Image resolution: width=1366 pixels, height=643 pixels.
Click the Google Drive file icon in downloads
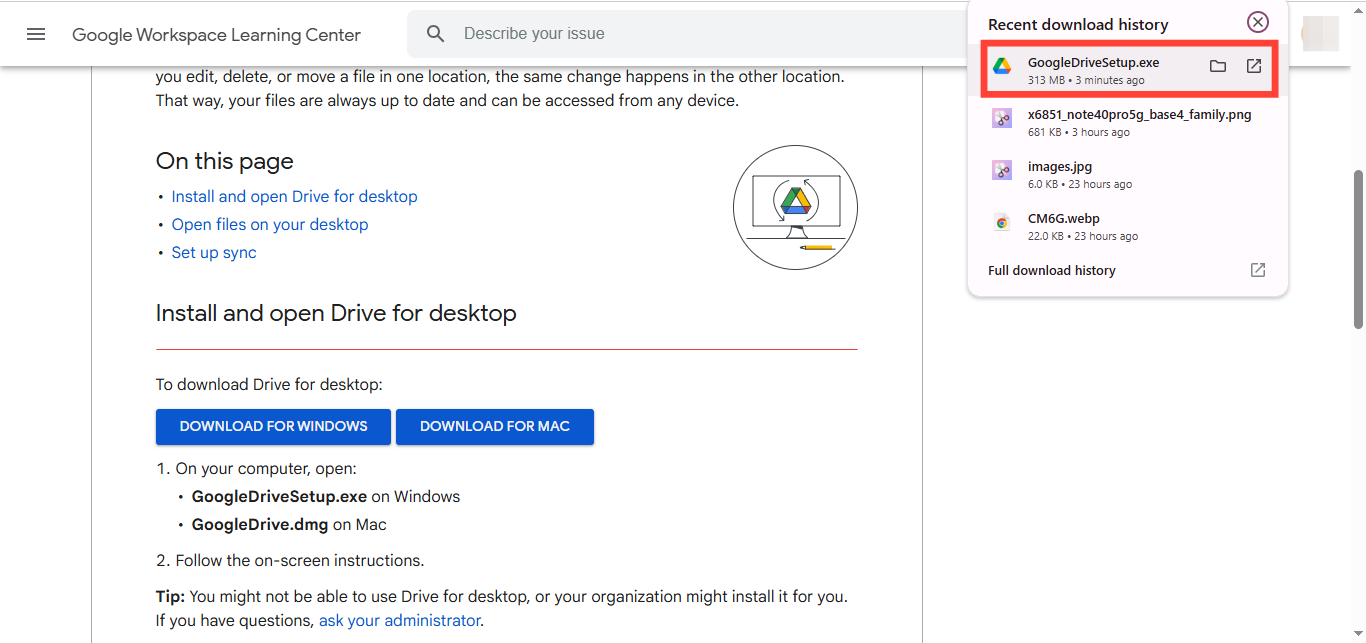point(1002,66)
